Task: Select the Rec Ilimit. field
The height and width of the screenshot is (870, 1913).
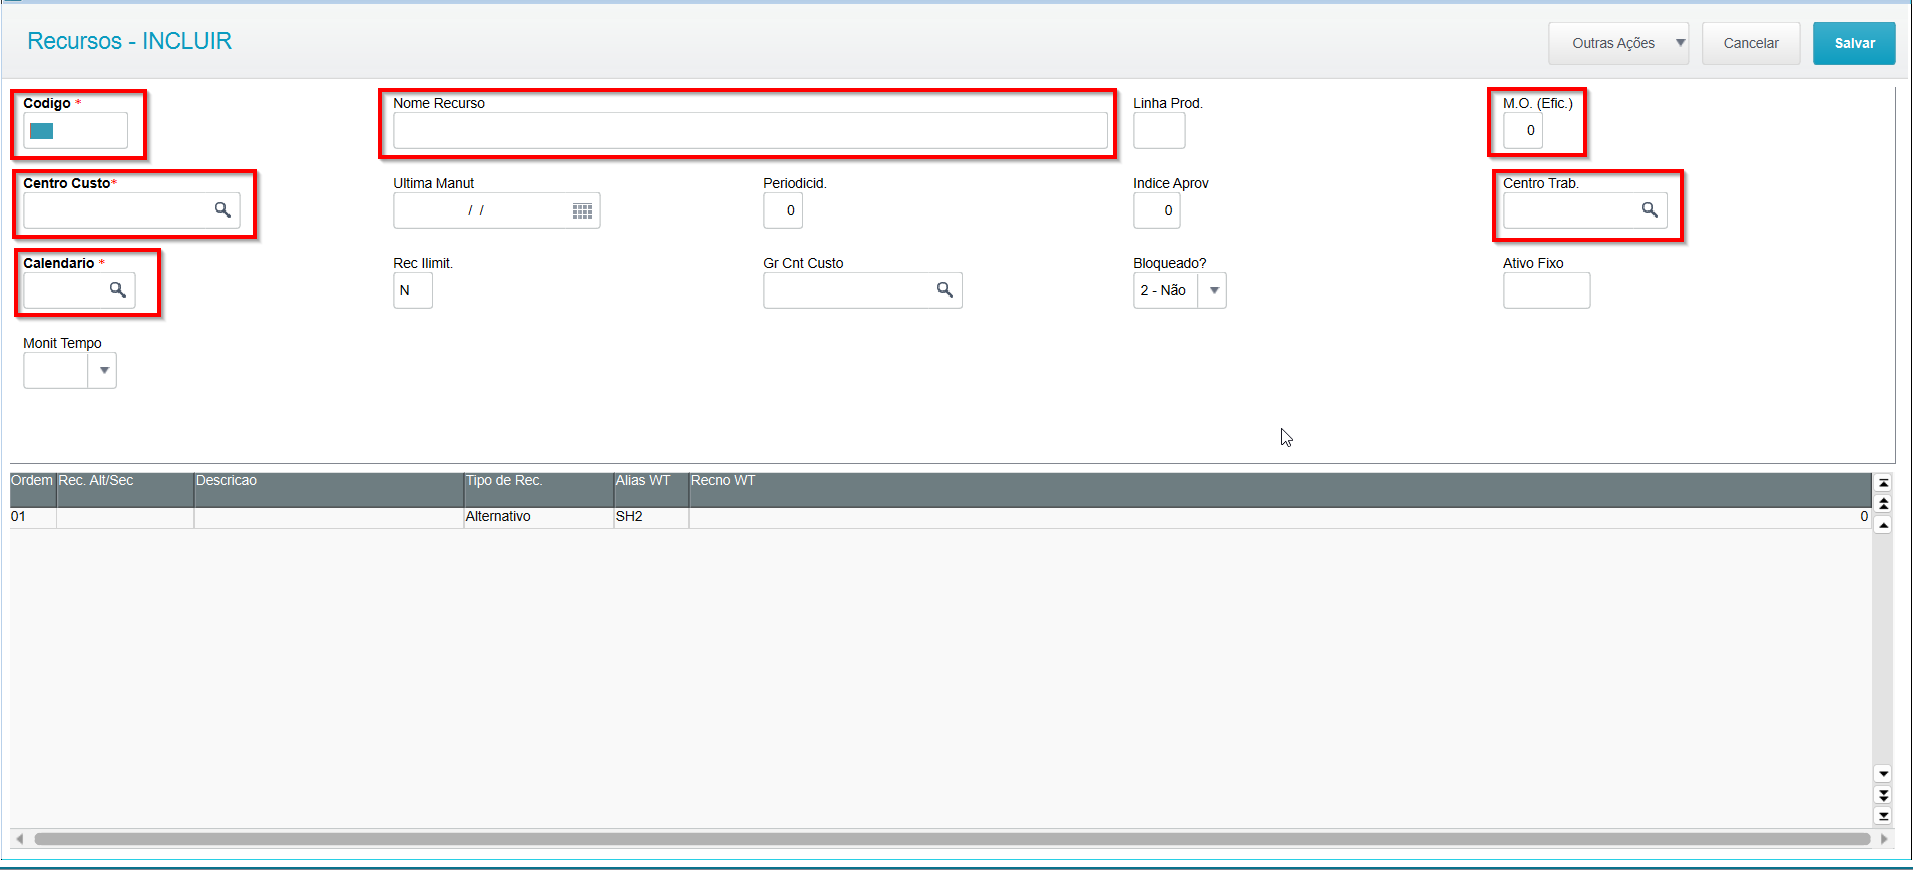Action: (413, 291)
